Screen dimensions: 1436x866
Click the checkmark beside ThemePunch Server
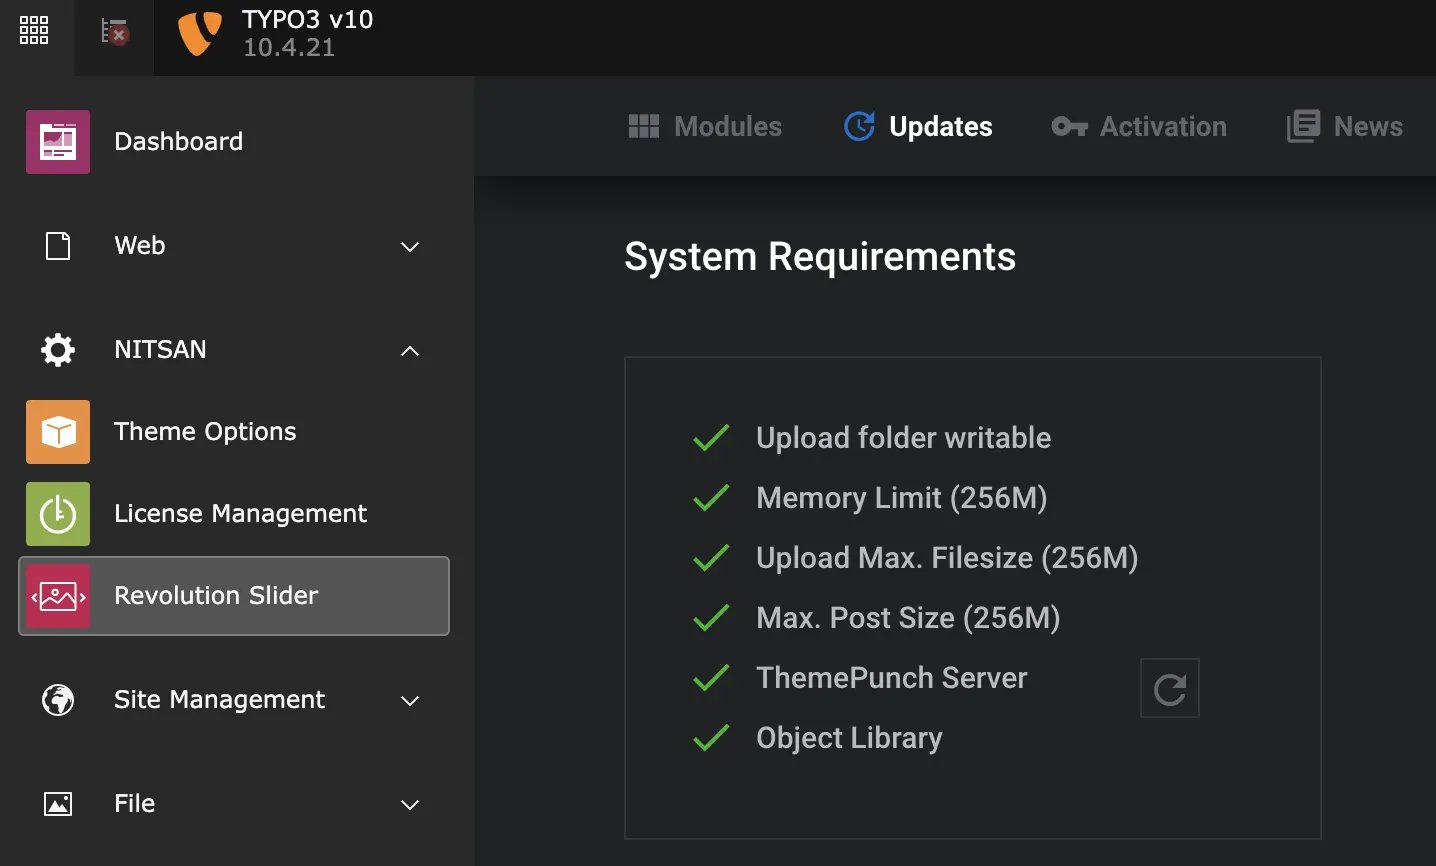pos(711,678)
